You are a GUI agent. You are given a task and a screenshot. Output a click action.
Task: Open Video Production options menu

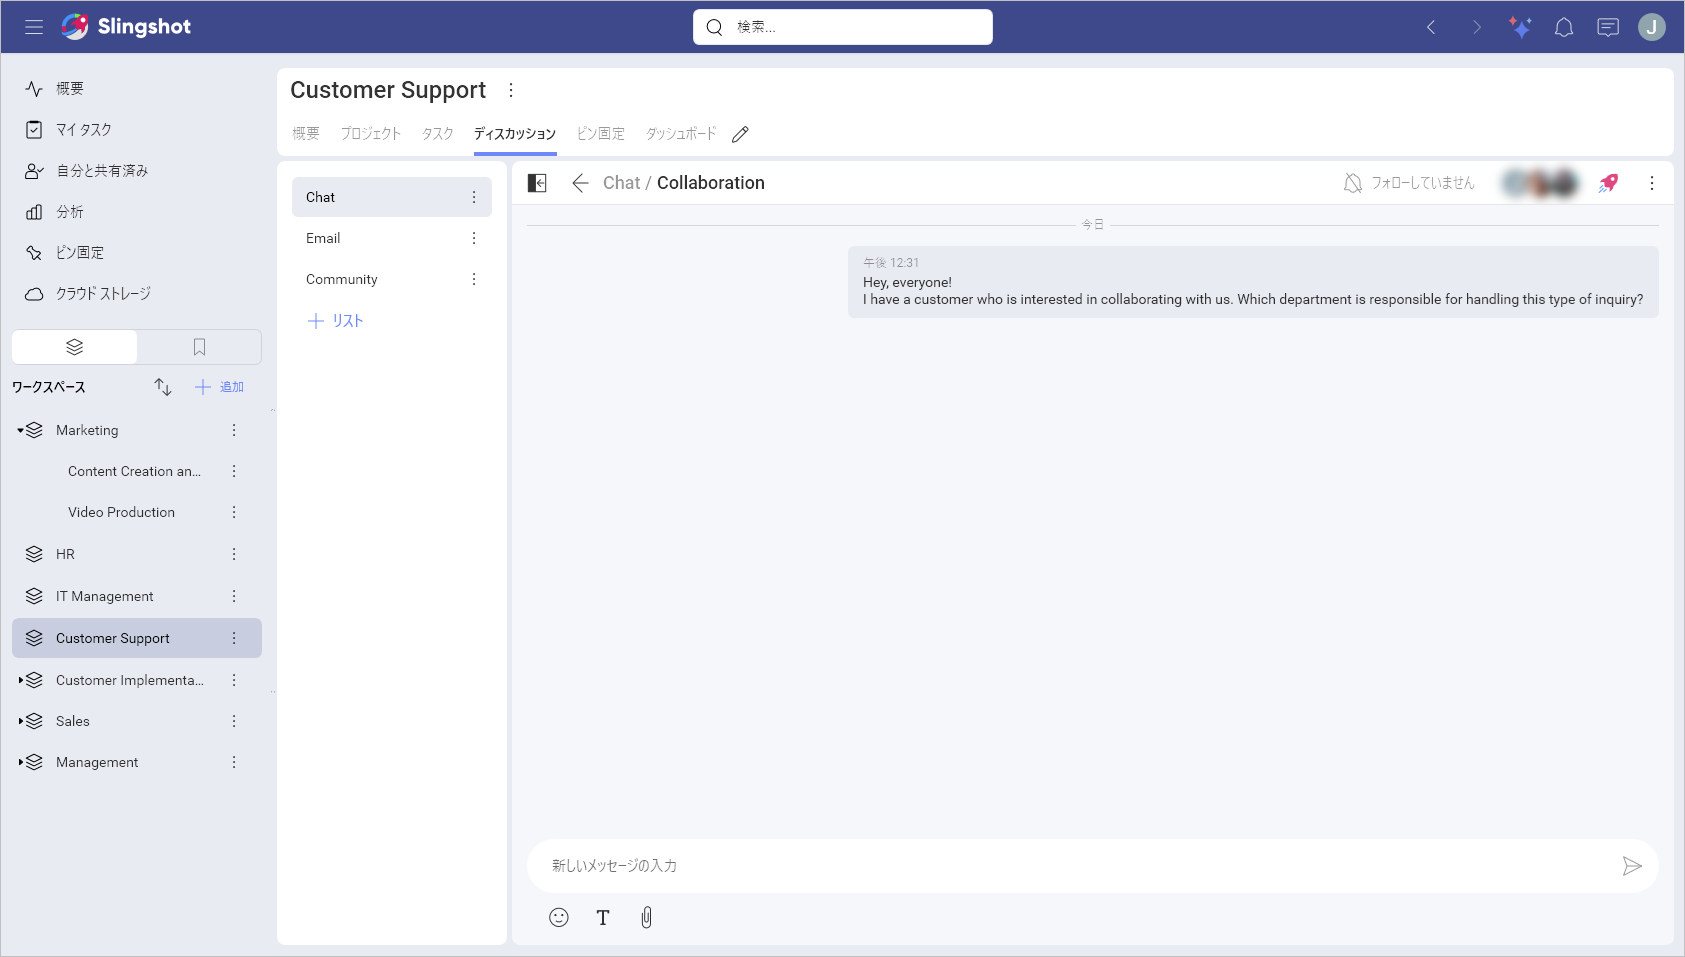coord(234,512)
